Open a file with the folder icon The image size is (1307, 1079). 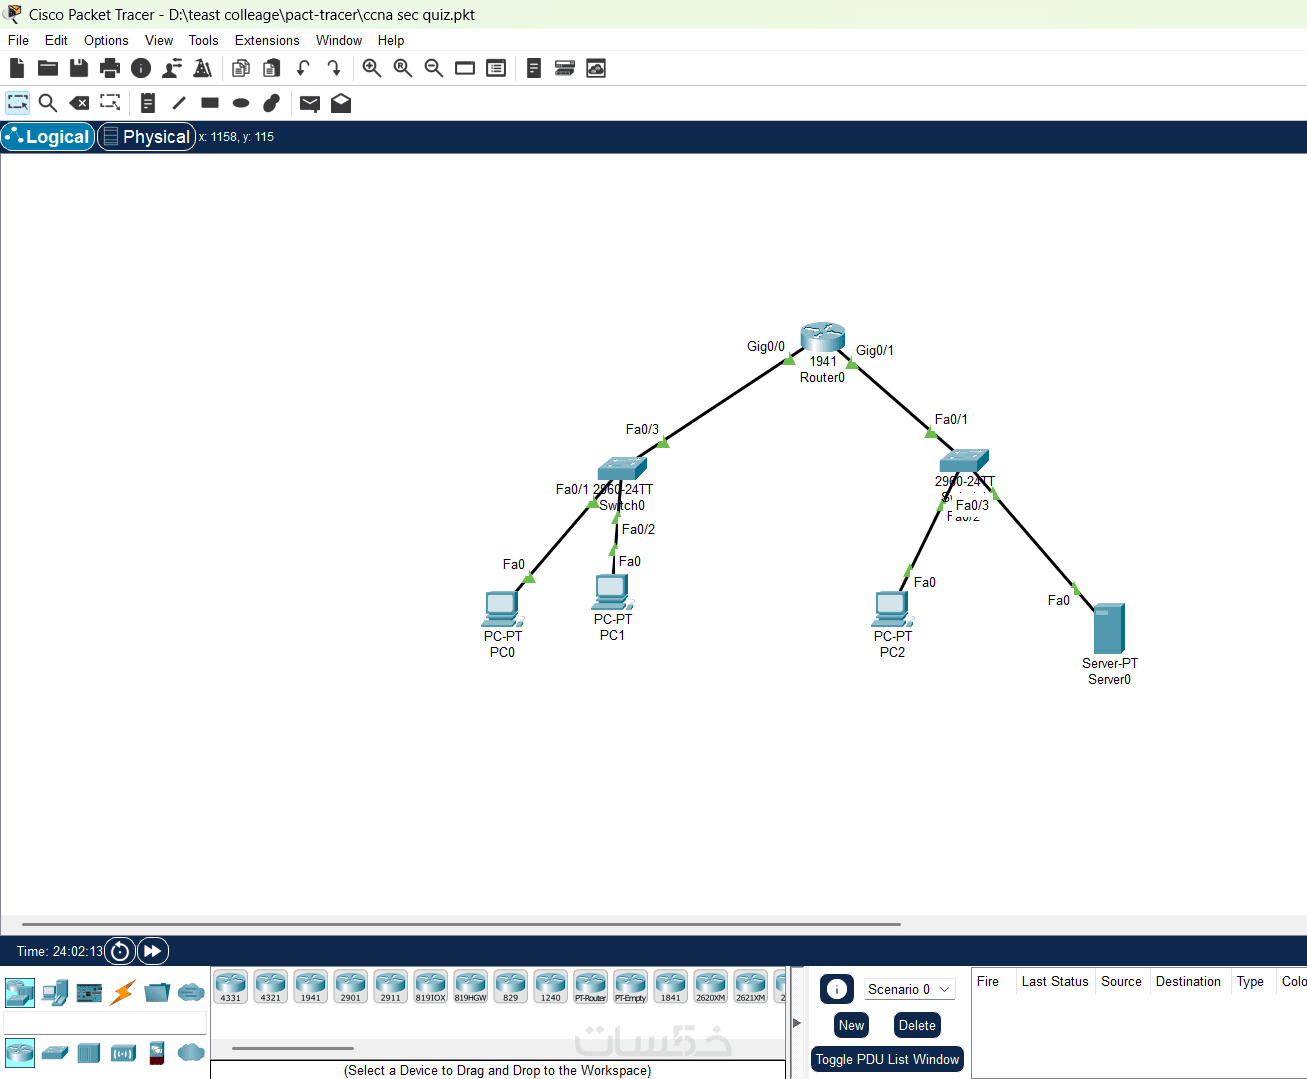coord(48,68)
